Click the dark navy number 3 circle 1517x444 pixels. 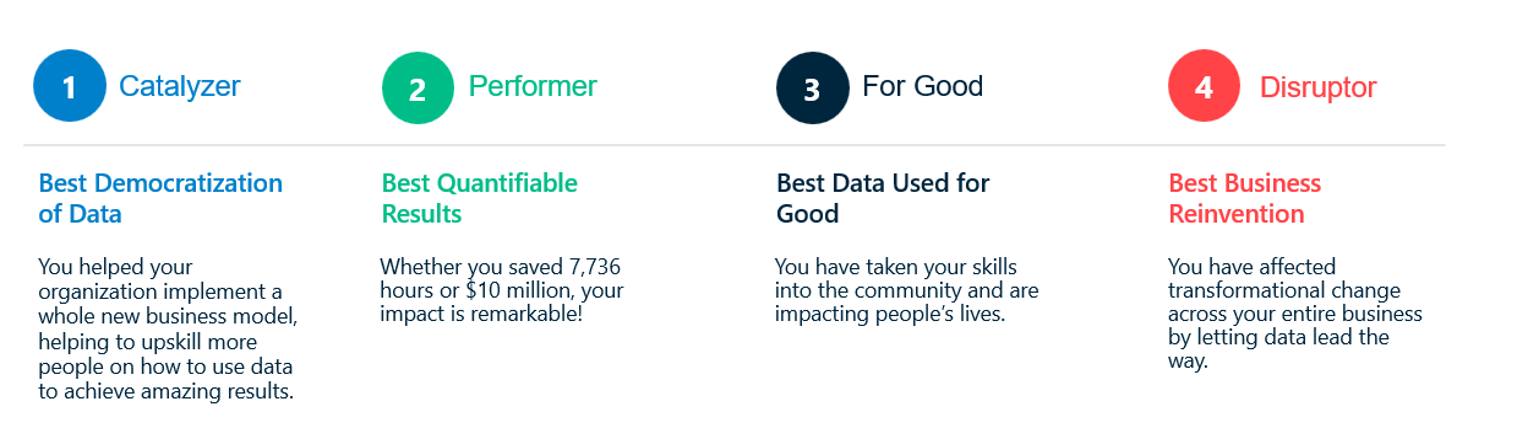point(813,87)
